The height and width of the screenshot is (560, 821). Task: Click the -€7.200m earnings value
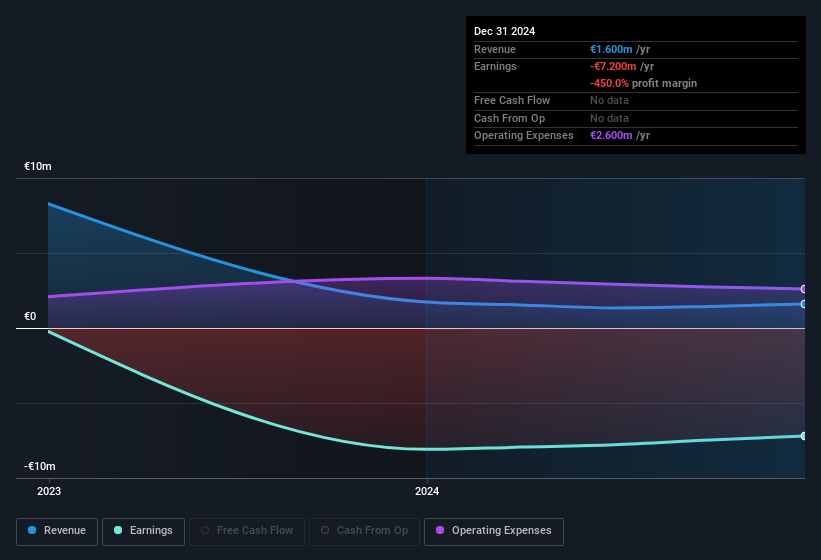tap(613, 66)
